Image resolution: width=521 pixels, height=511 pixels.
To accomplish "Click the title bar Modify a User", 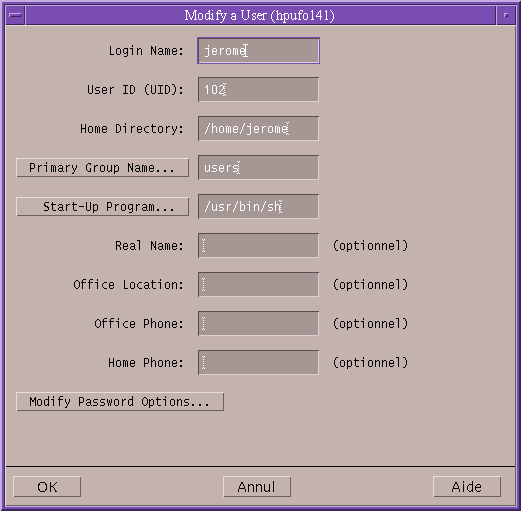I will (x=259, y=15).
